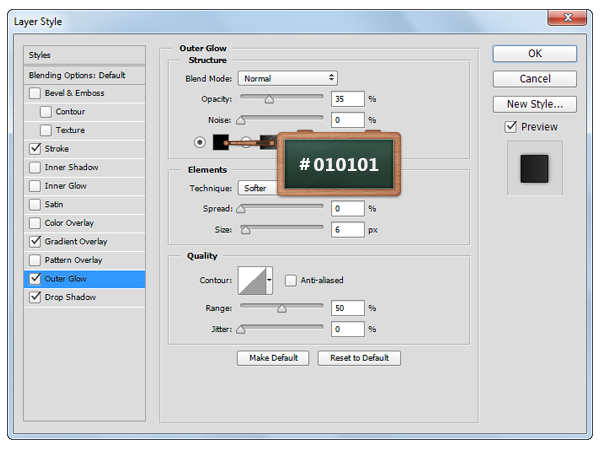Viewport: 600px width, 449px height.
Task: Click the Reset to Default button
Action: click(x=359, y=358)
